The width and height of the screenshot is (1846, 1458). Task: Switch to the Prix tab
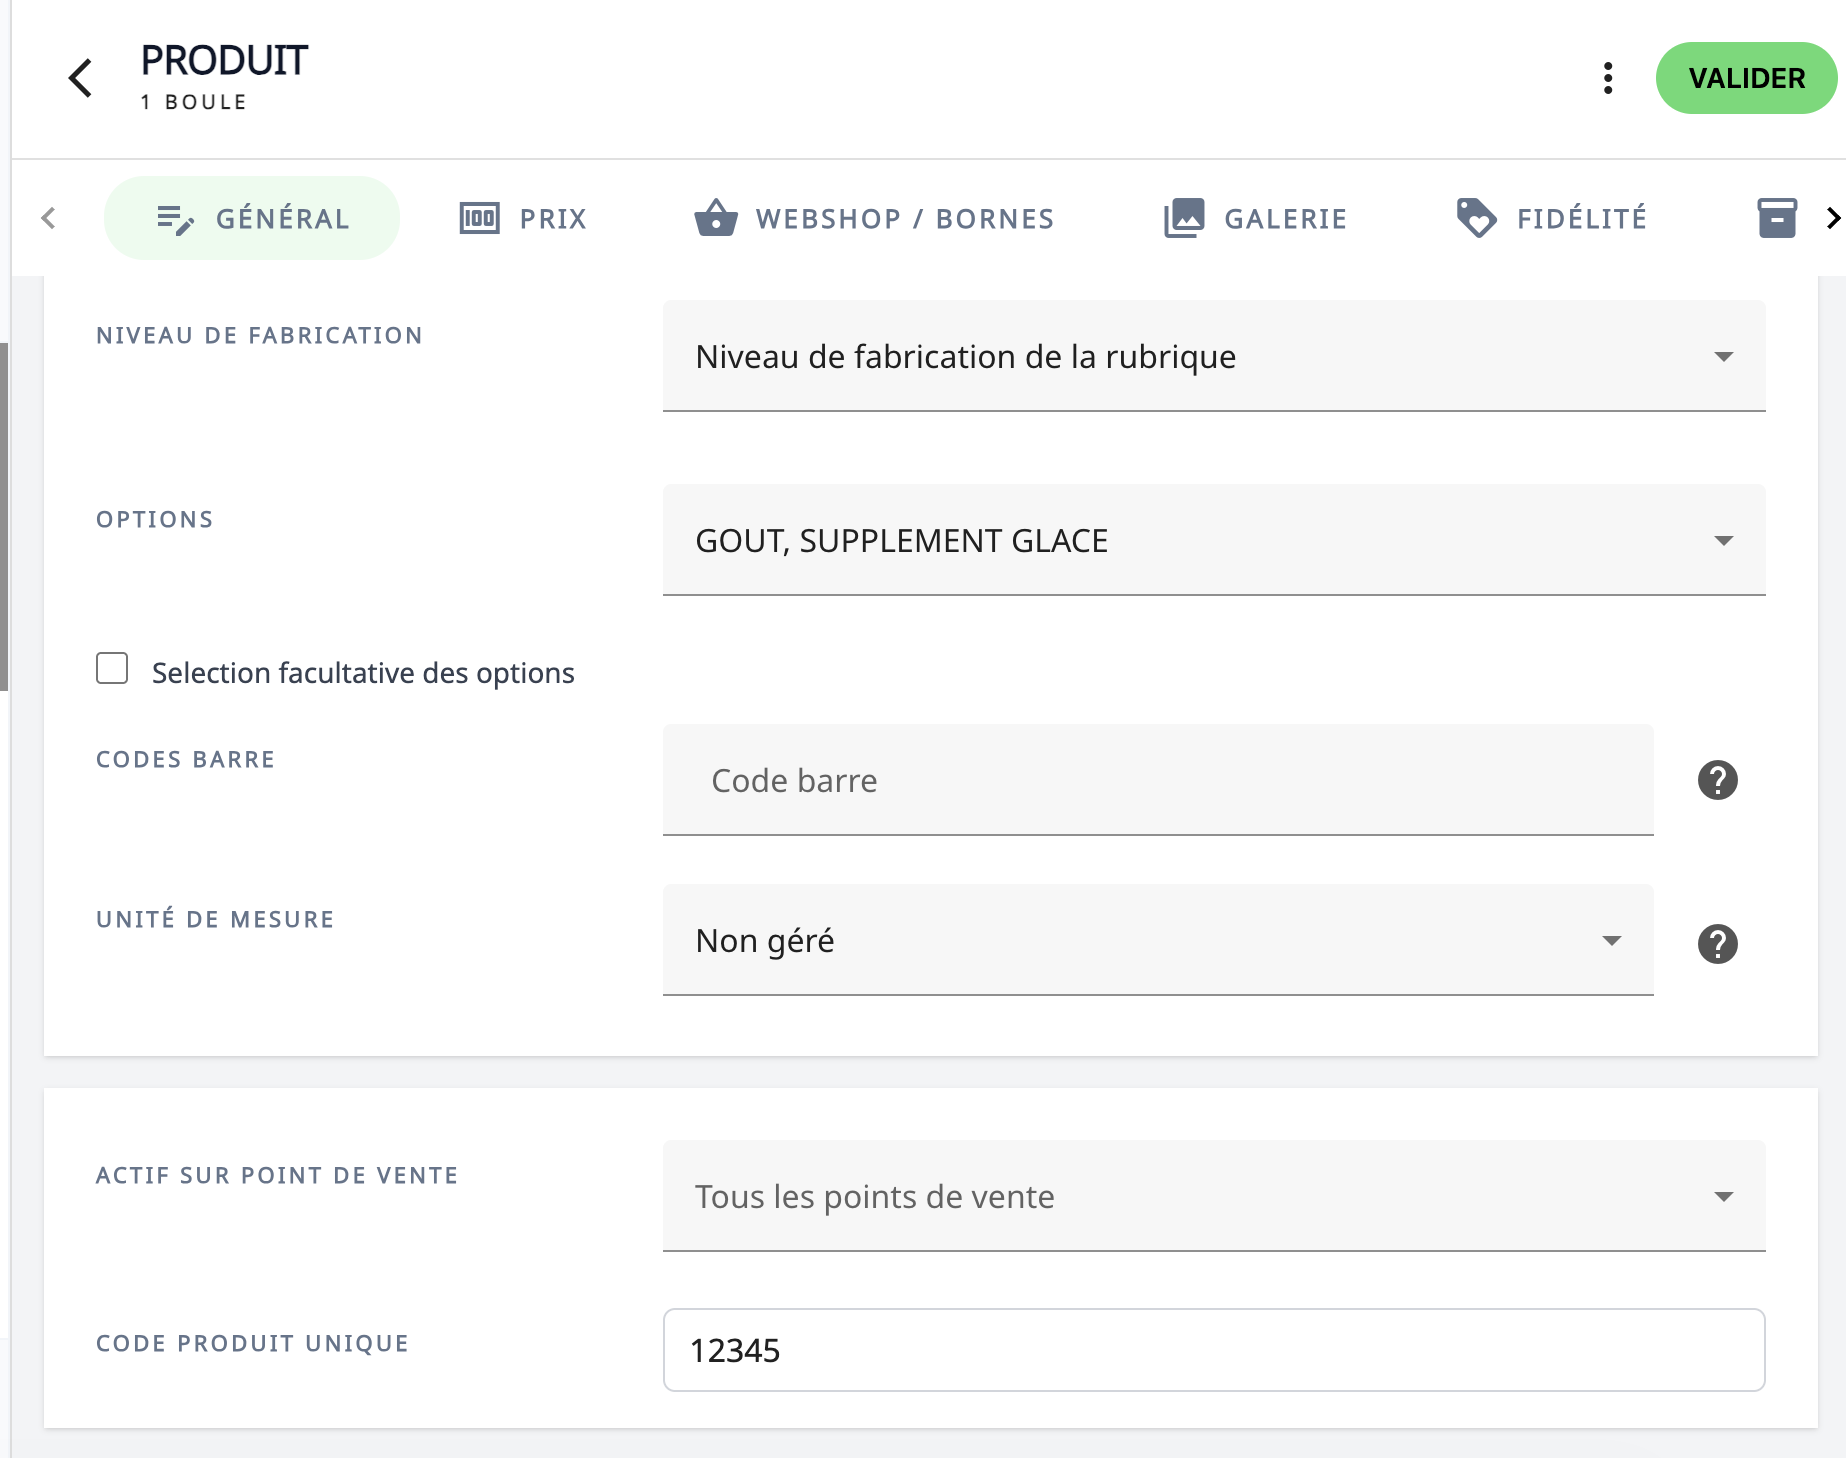click(524, 218)
